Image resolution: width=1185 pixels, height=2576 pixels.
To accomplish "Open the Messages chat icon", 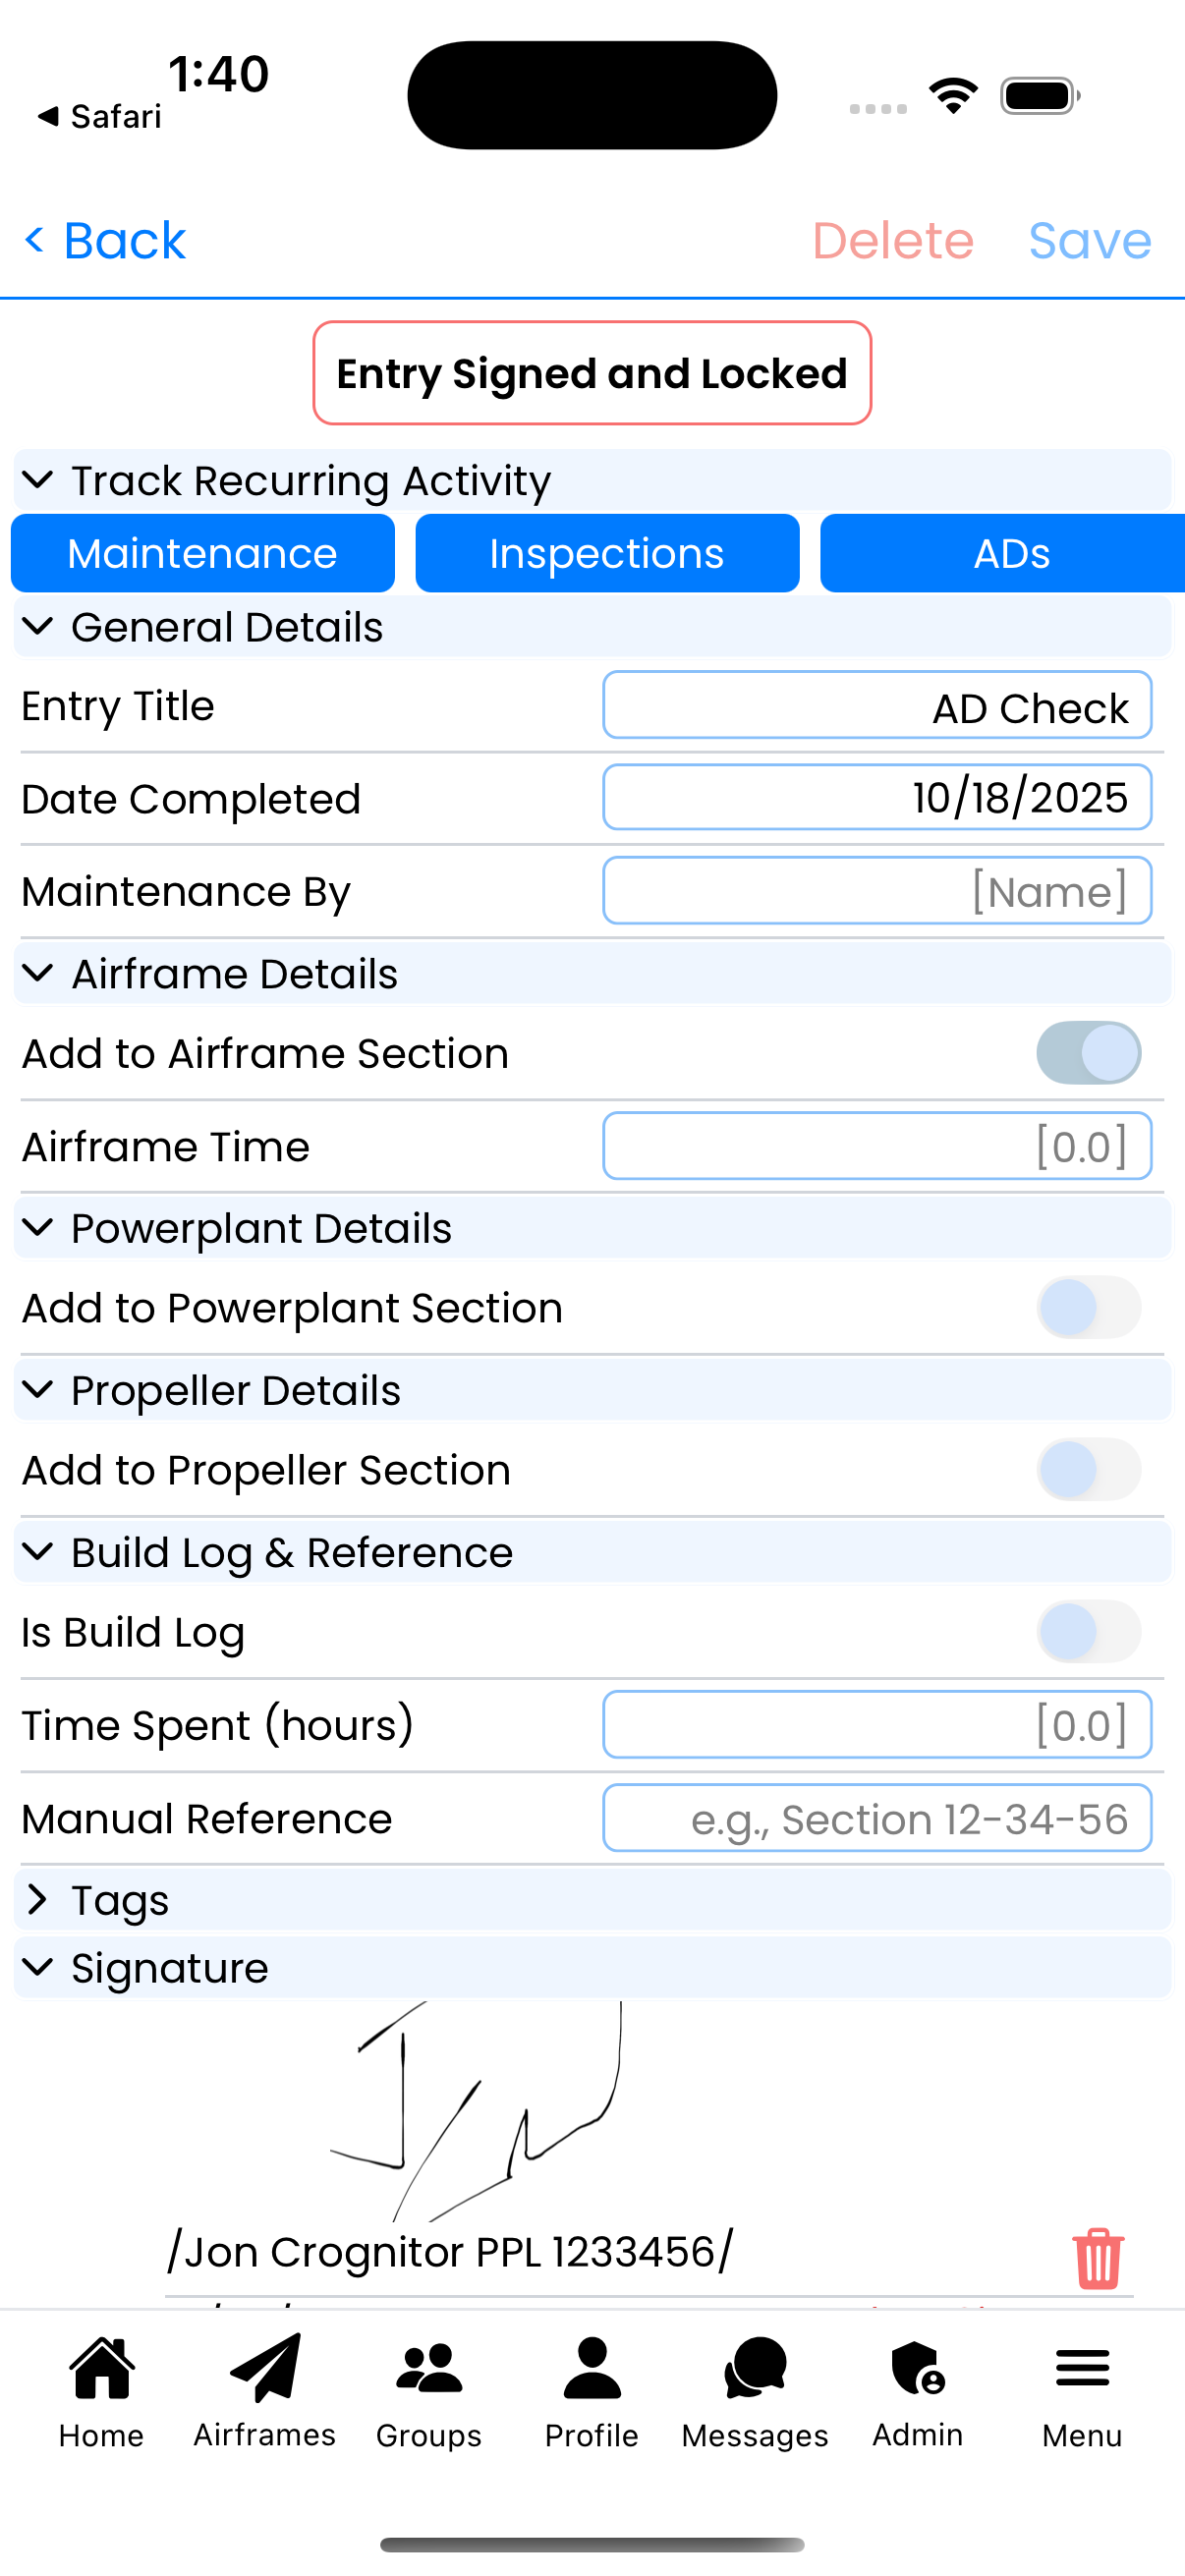I will (x=755, y=2369).
